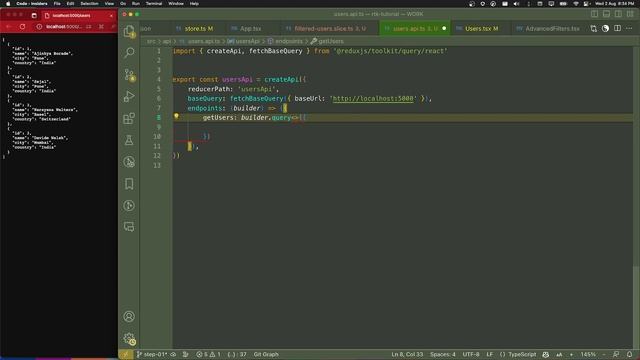
Task: Close the localhost browser tab
Action: coord(111,16)
